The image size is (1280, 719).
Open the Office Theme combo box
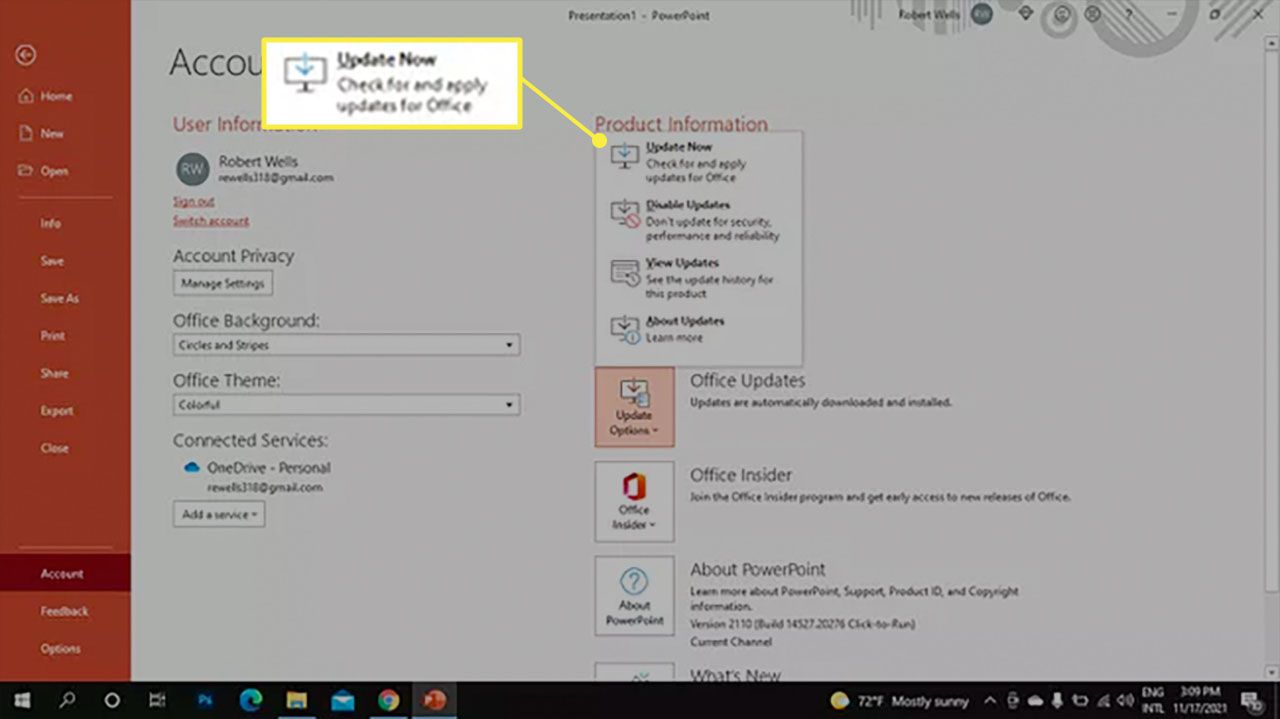pos(345,405)
